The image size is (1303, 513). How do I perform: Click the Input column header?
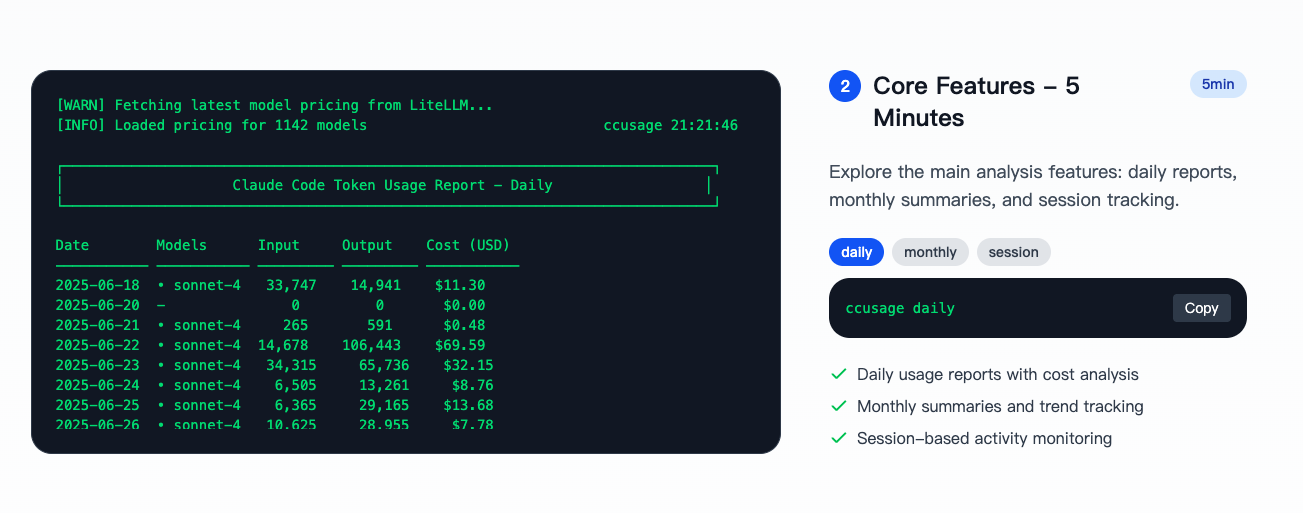click(278, 245)
